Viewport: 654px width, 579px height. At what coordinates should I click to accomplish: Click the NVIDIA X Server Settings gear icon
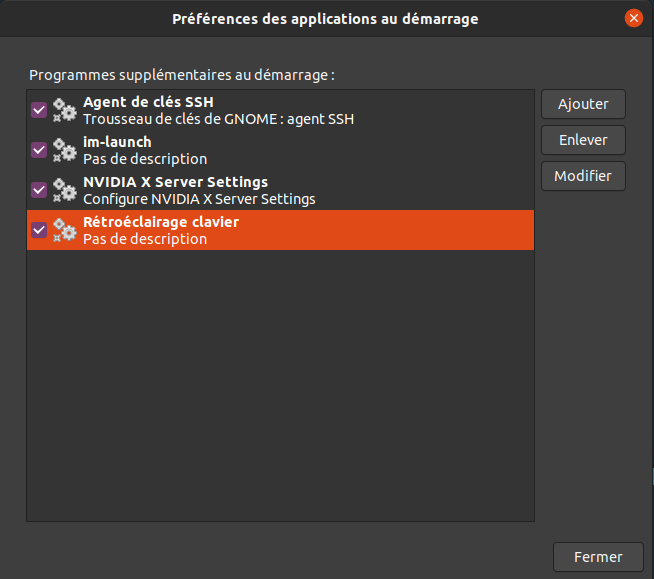point(65,190)
